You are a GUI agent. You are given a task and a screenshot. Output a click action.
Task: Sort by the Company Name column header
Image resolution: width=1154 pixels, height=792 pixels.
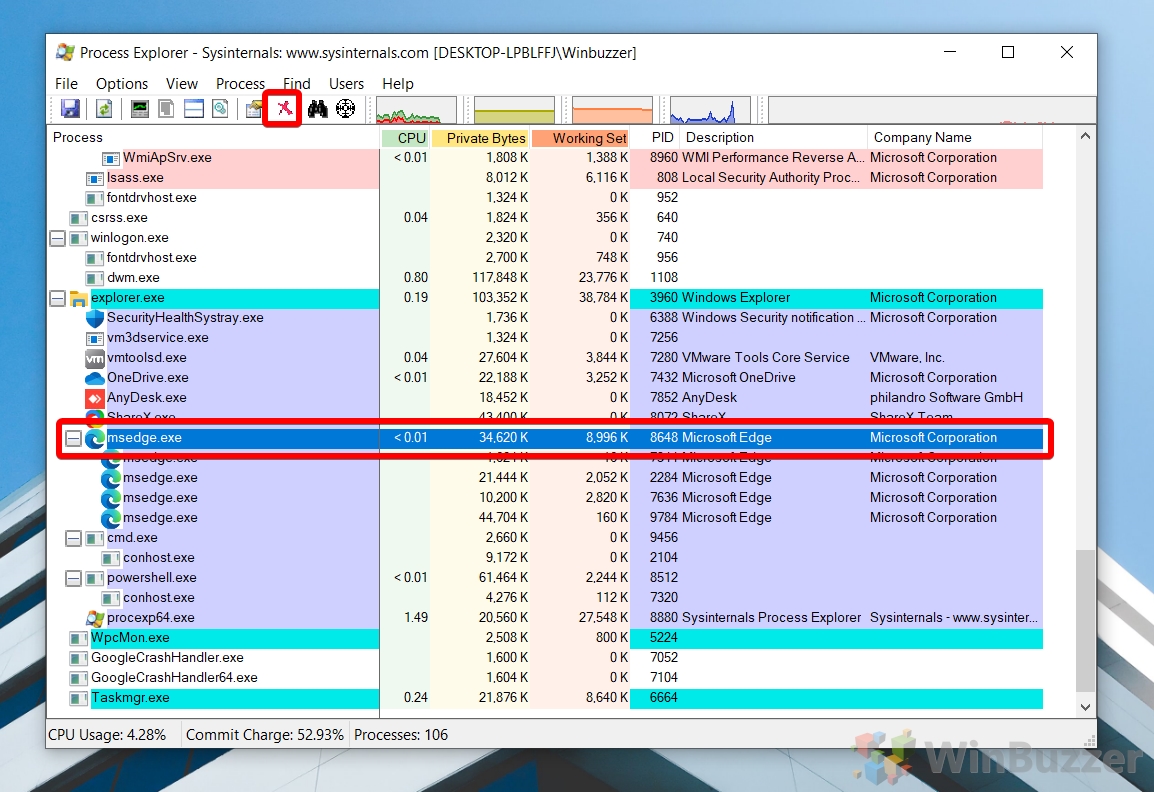coord(955,138)
